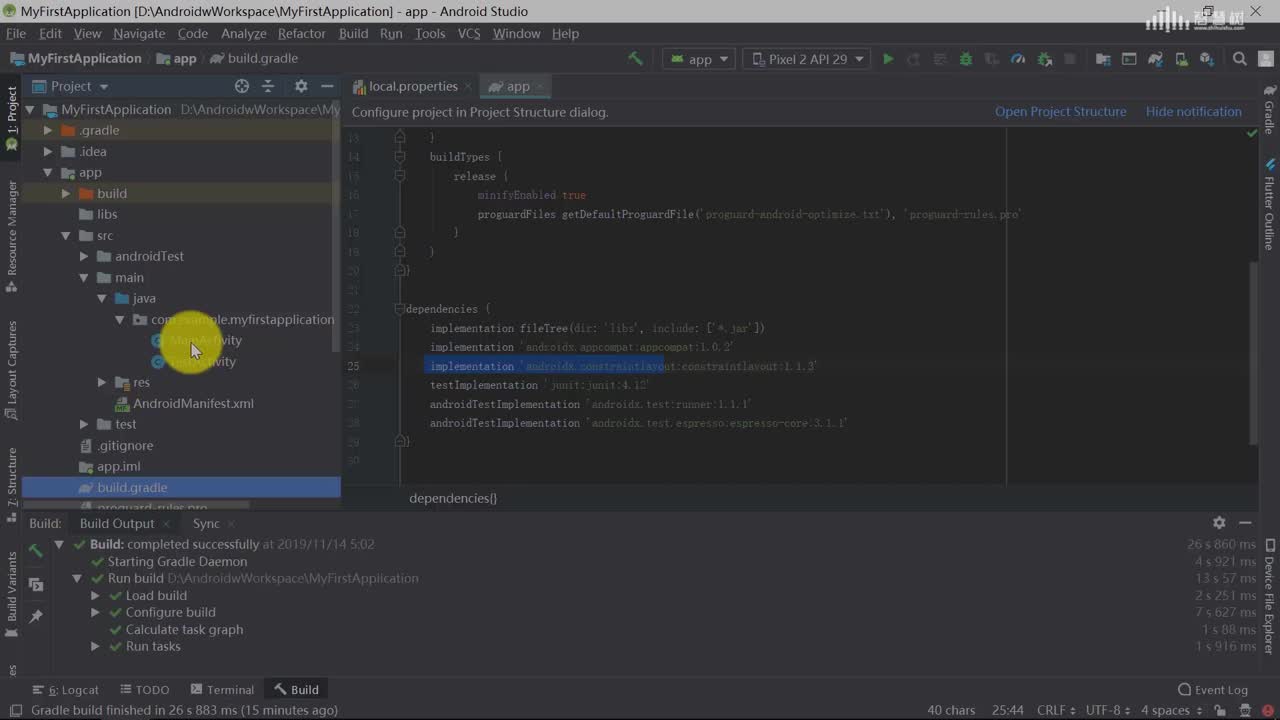Open the Tools menu
This screenshot has height=720, width=1280.
430,33
